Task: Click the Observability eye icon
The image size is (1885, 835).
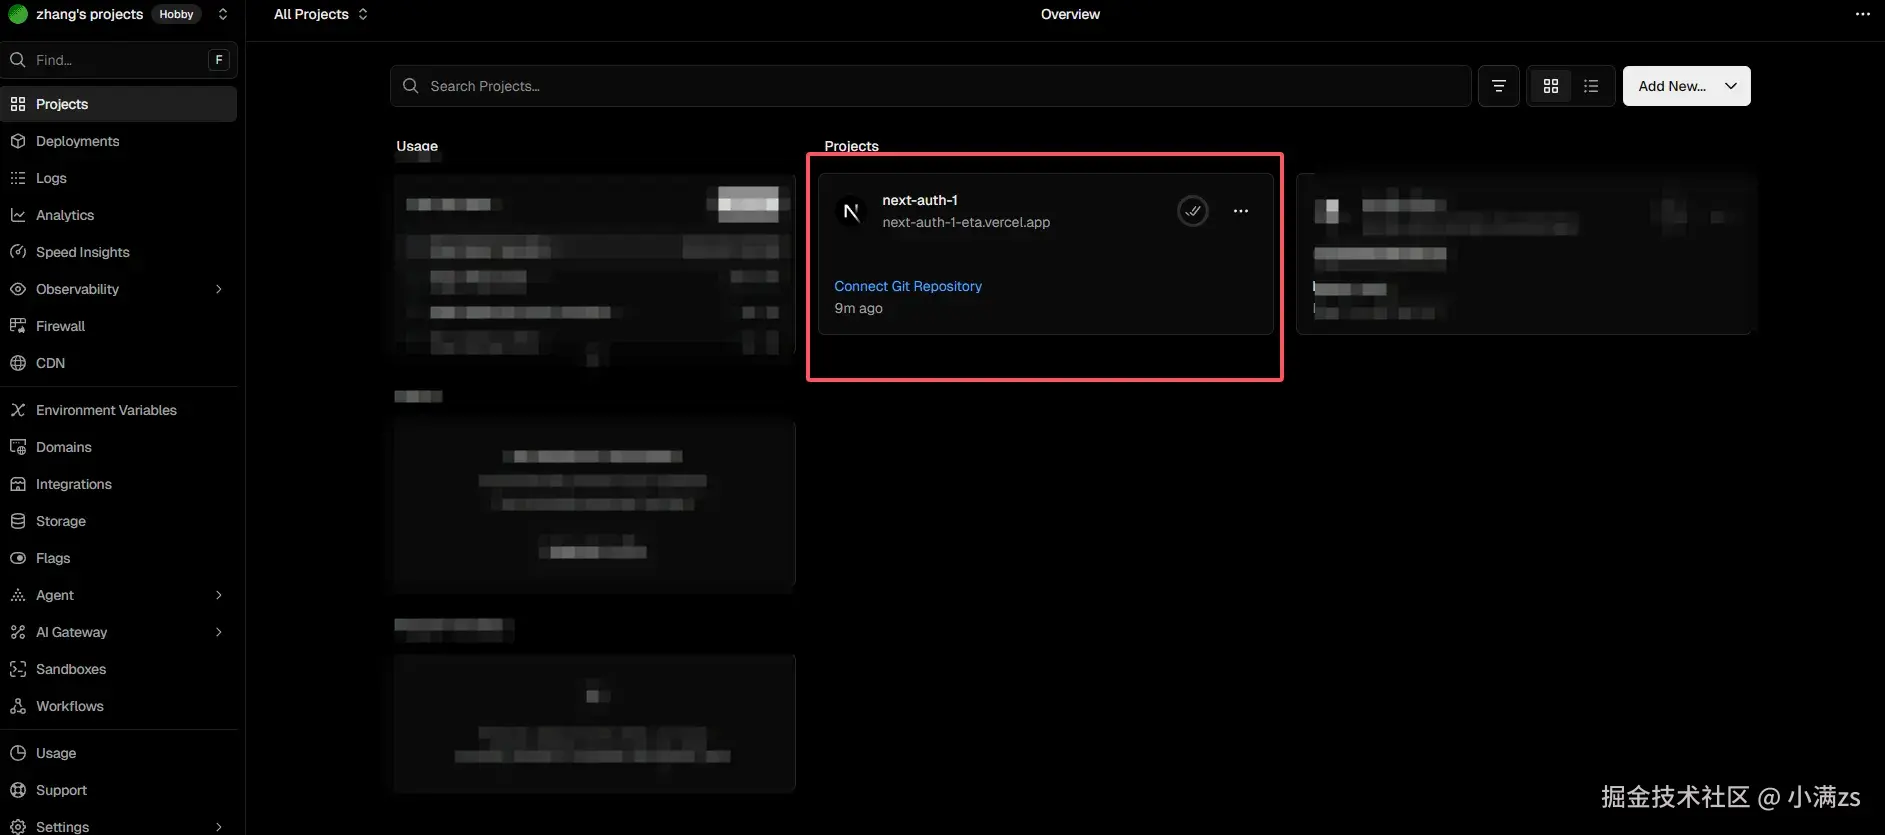Action: point(18,289)
